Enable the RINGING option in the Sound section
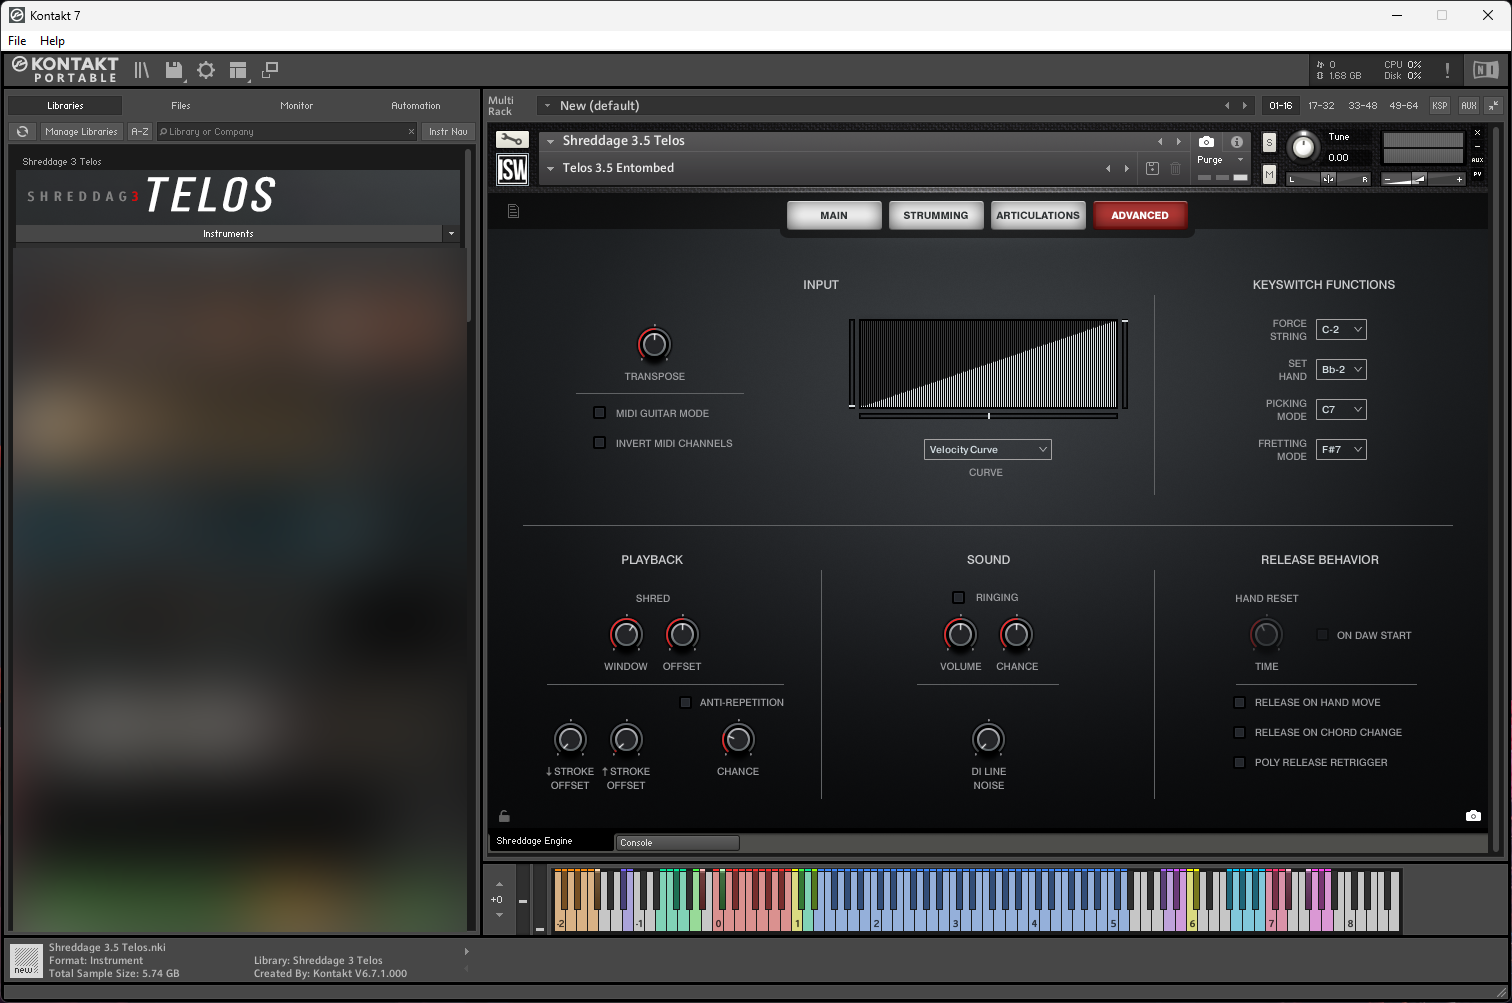 (957, 597)
